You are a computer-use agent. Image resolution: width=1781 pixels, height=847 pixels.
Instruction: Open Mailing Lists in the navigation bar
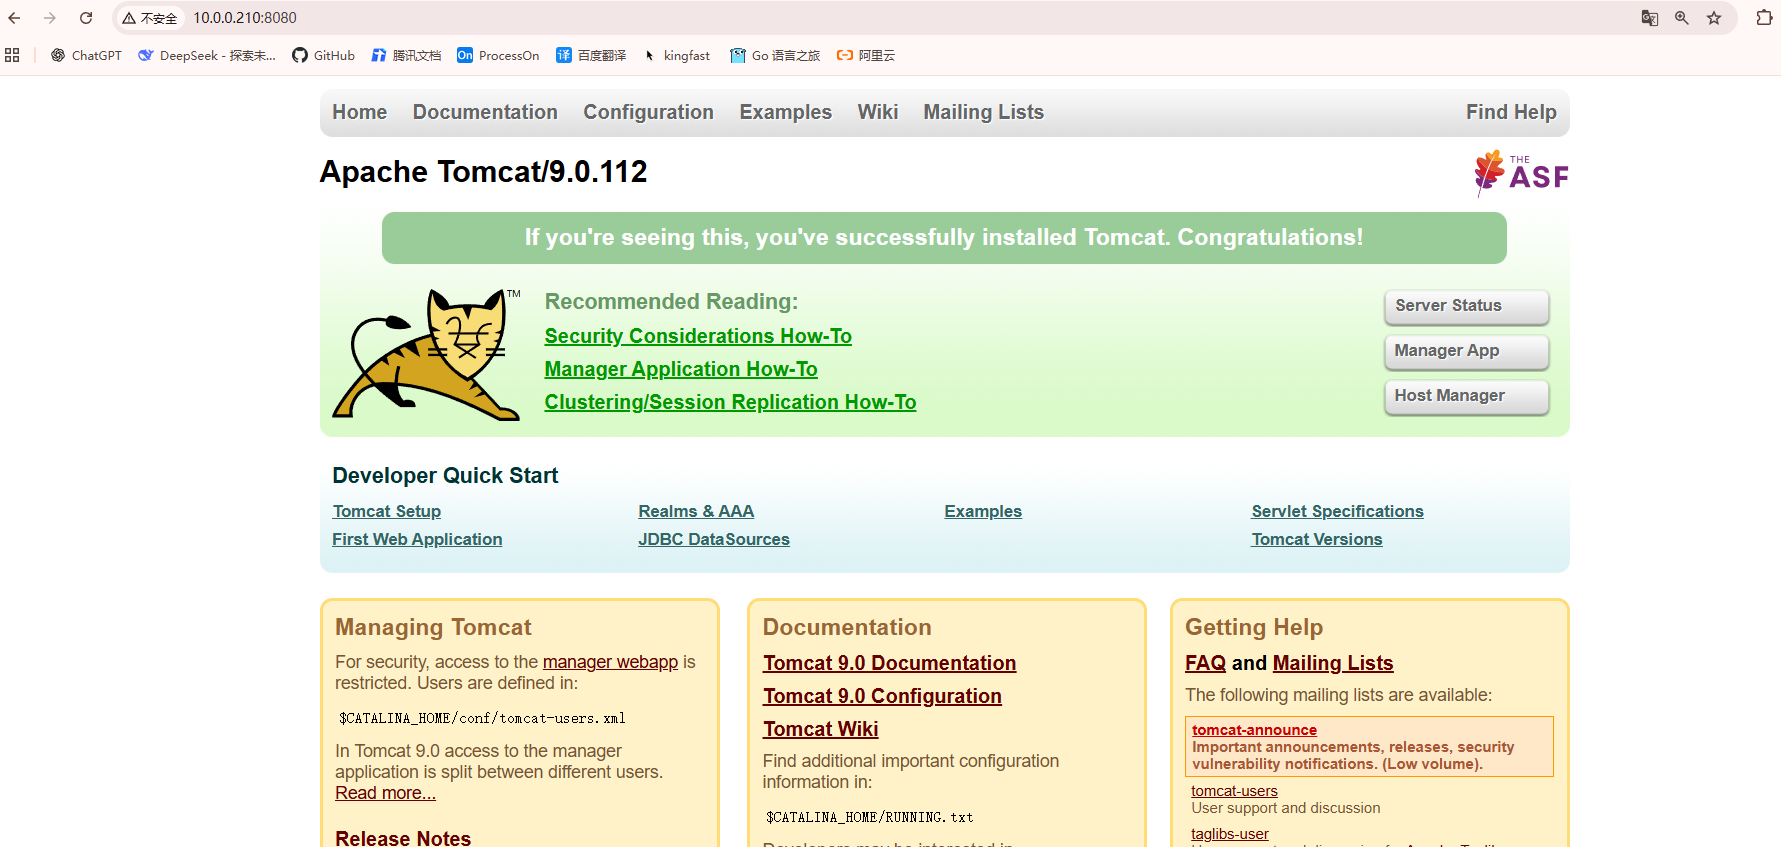(984, 112)
